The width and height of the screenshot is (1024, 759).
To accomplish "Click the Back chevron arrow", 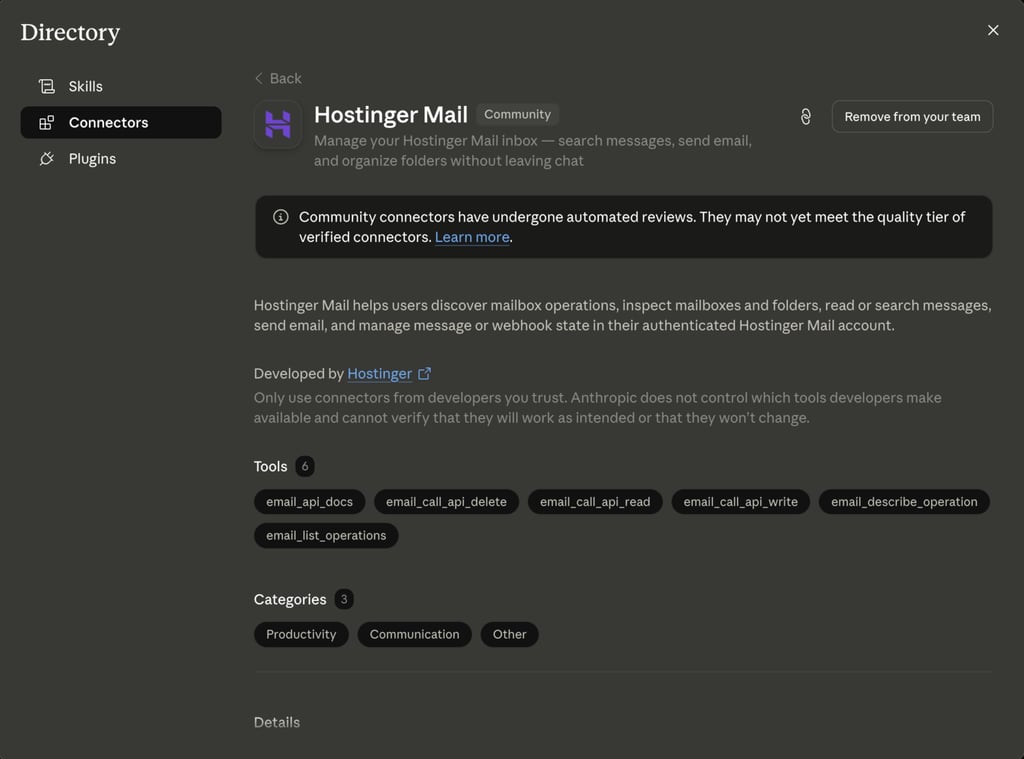I will point(259,78).
